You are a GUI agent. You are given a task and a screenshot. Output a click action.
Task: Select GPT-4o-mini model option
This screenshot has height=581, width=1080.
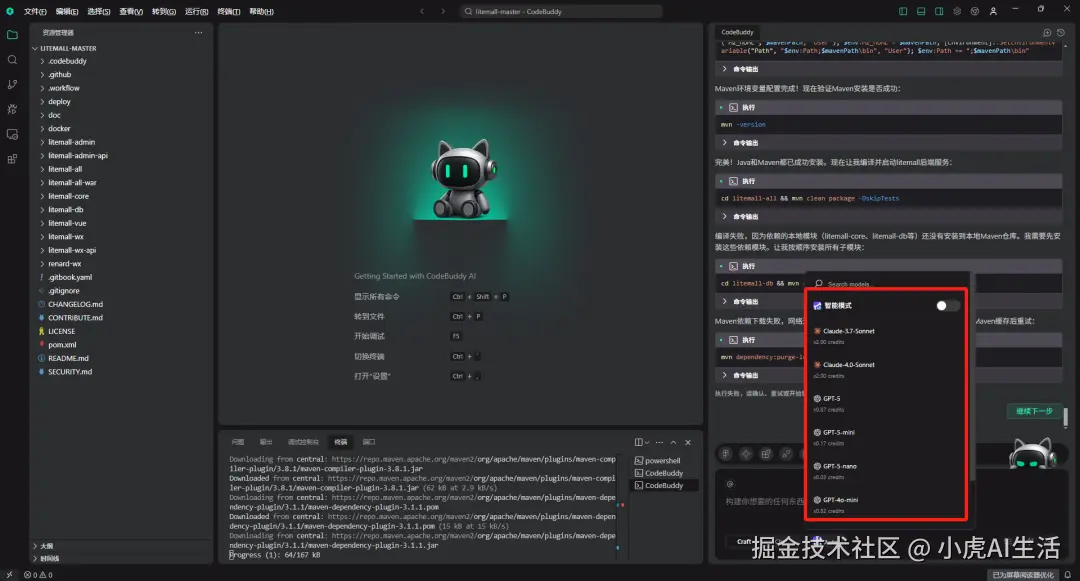[x=885, y=505]
